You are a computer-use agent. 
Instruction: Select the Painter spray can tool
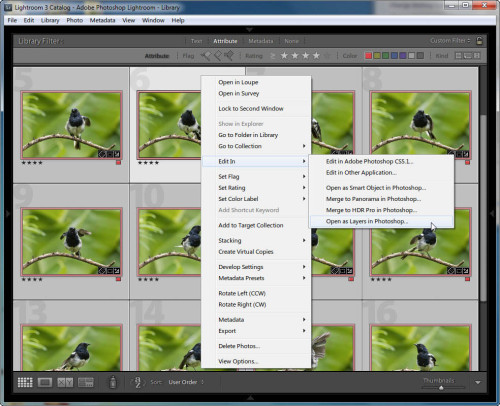point(113,382)
